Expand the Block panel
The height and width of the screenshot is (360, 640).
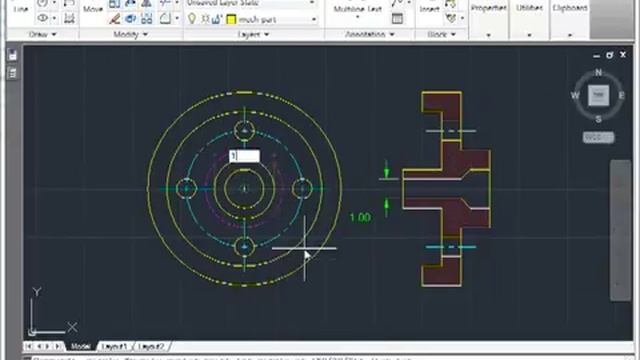441,34
